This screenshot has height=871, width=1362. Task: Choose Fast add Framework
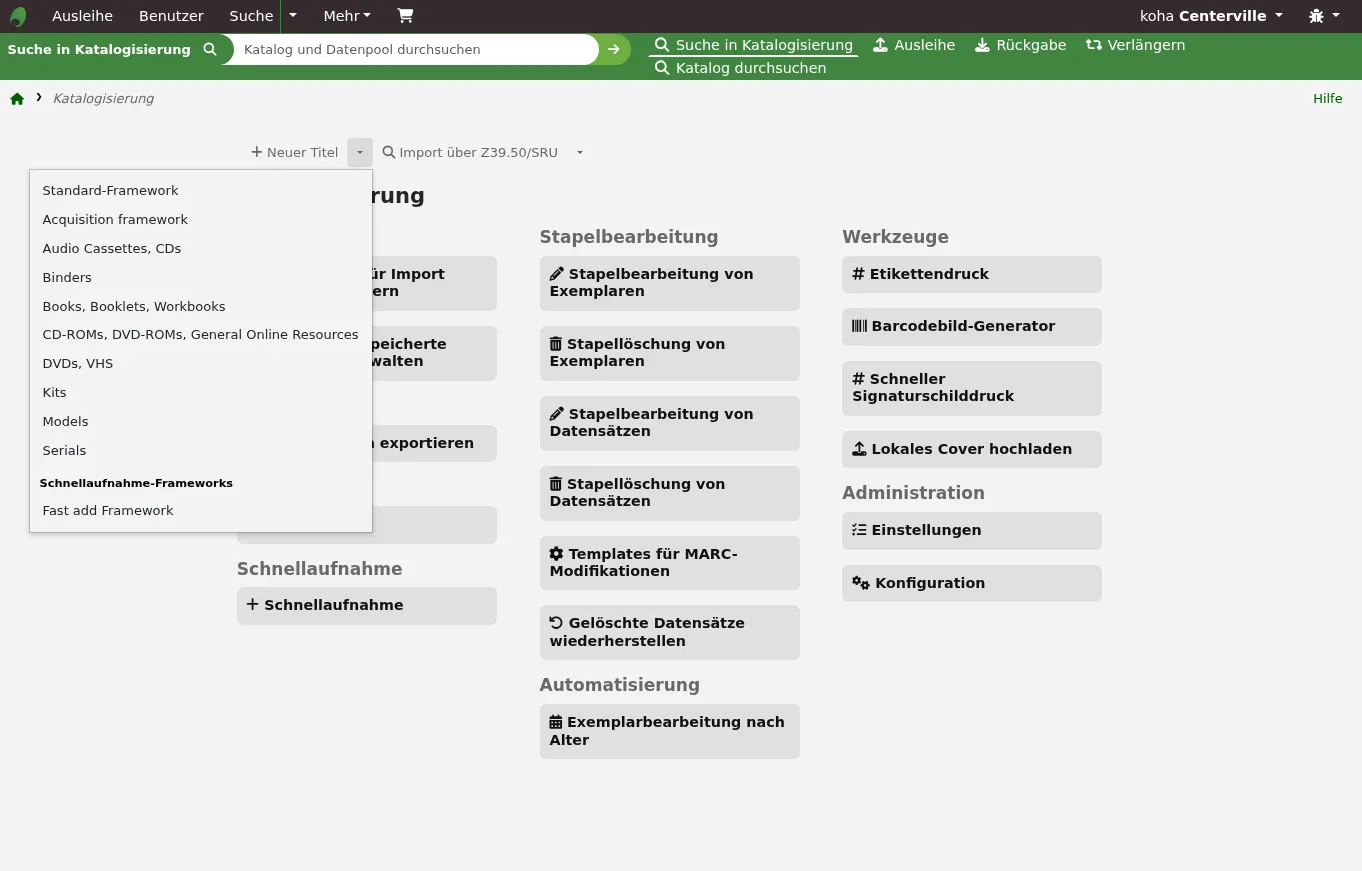(201, 510)
